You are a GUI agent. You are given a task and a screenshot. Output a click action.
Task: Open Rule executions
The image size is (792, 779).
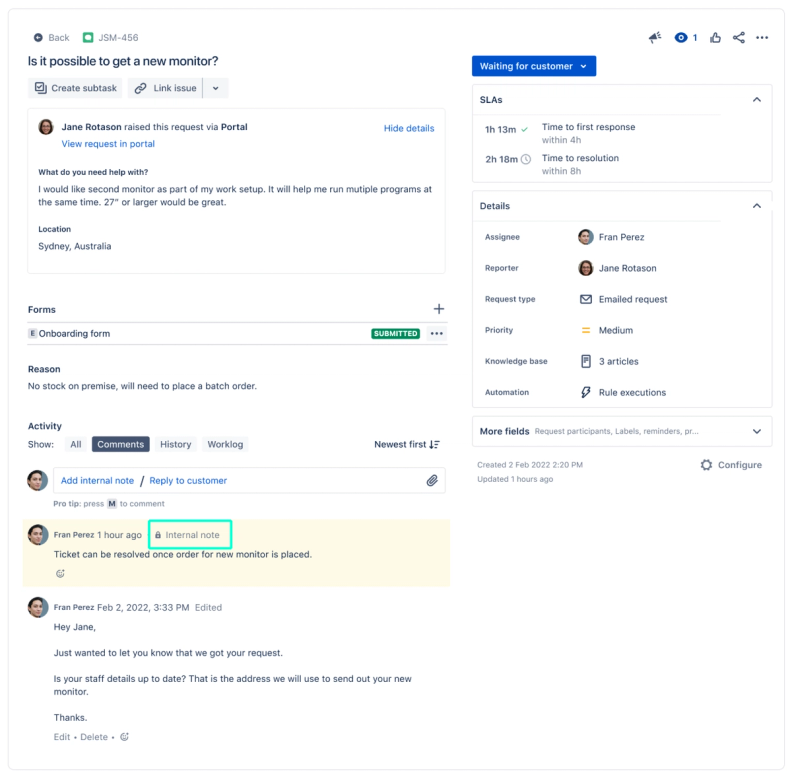pyautogui.click(x=632, y=393)
